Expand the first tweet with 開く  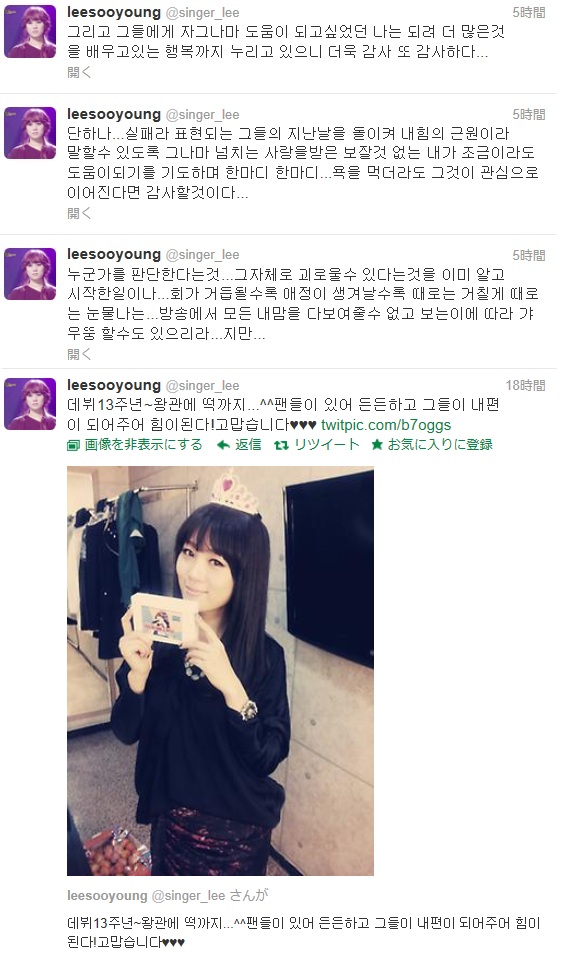79,72
